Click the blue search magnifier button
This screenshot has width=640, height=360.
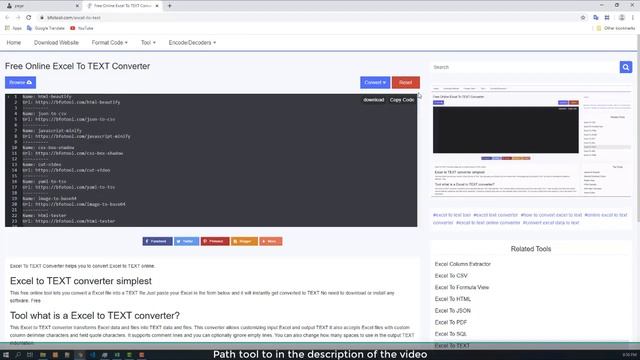(x=626, y=67)
